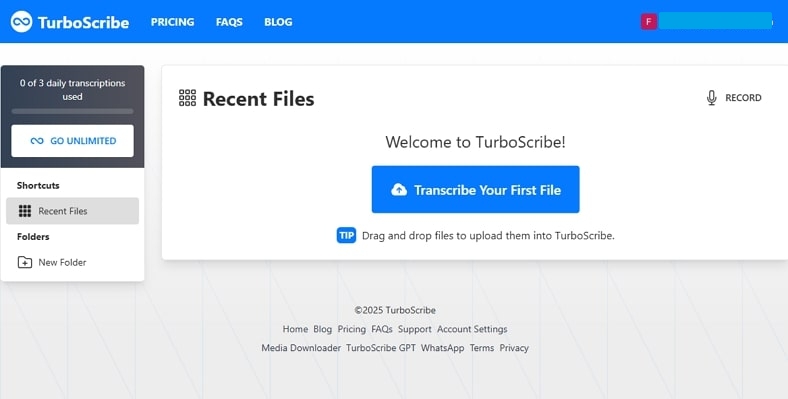
Task: Open the Blog footer link
Action: tap(323, 329)
